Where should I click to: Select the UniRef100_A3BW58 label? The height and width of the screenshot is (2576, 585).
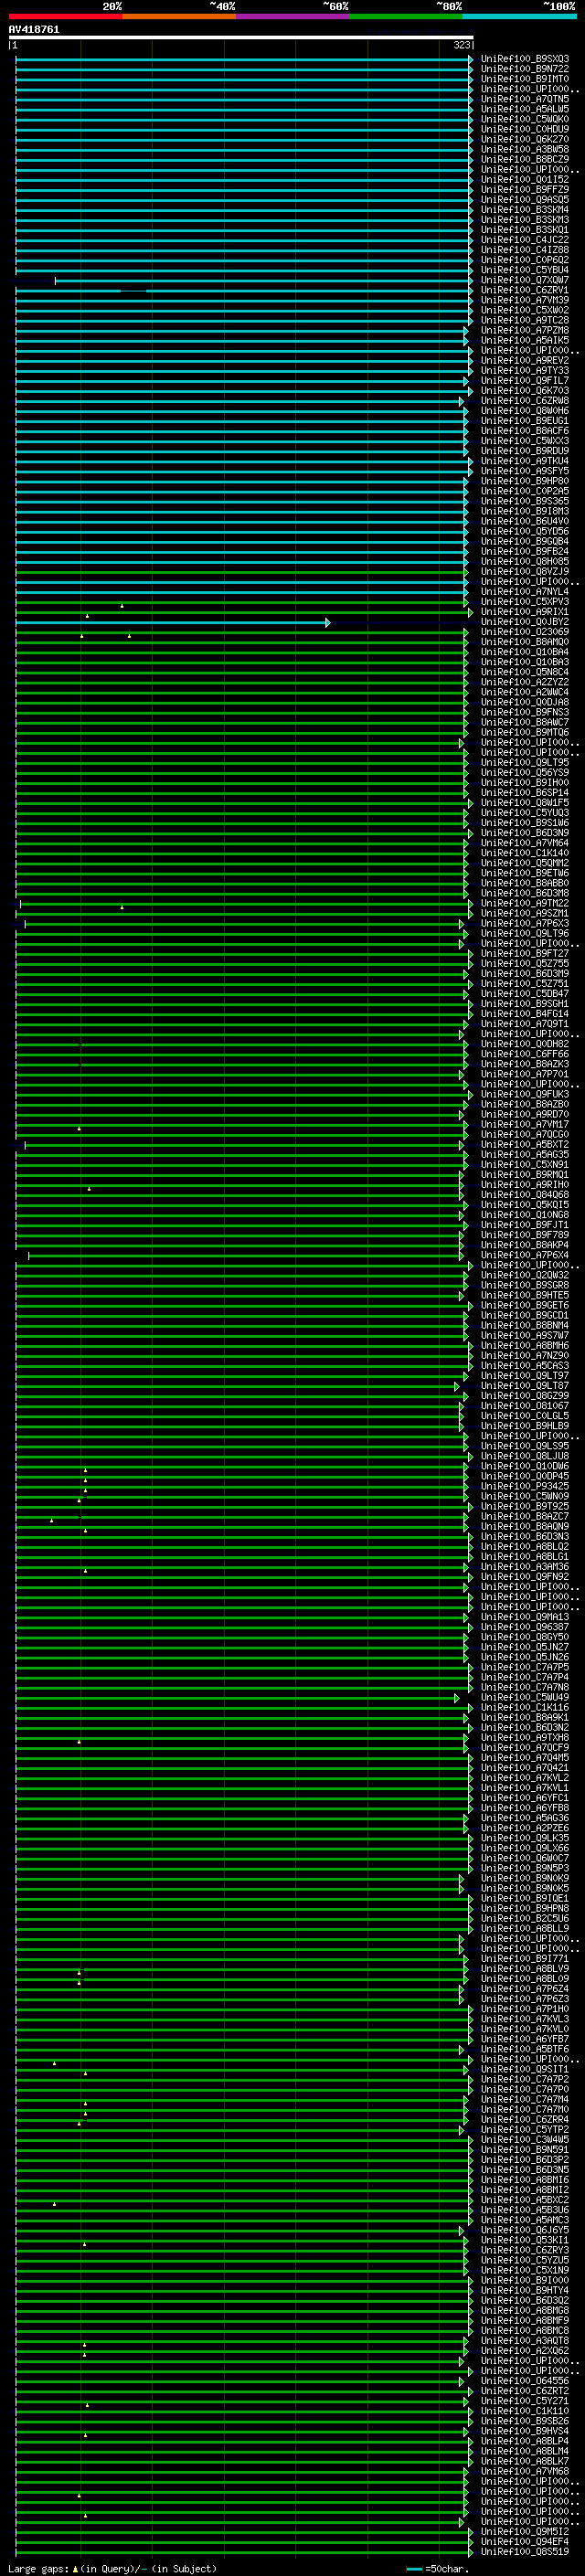[525, 149]
